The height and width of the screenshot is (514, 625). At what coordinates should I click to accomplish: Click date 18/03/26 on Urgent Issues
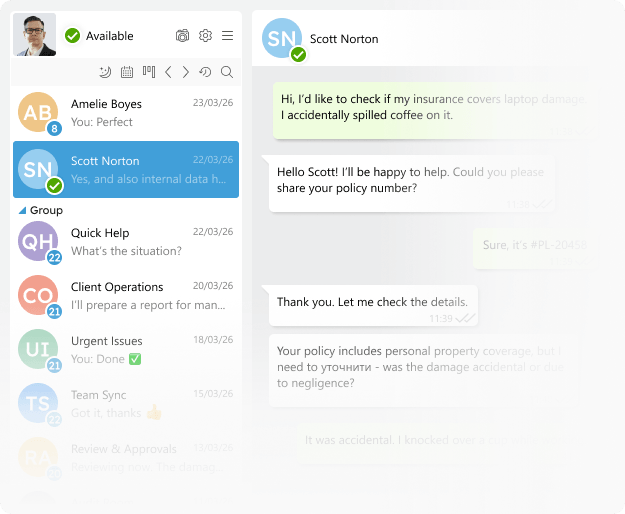point(213,339)
